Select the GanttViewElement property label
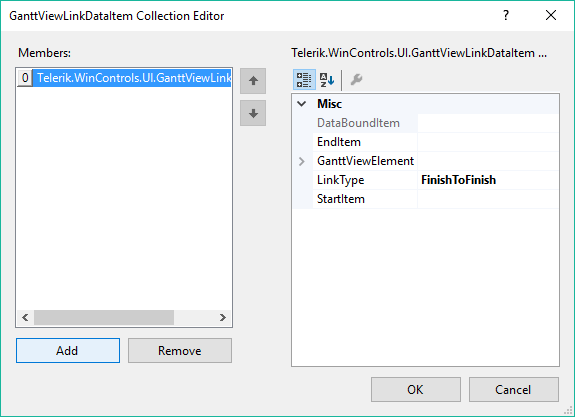Image resolution: width=575 pixels, height=417 pixels. coord(365,161)
